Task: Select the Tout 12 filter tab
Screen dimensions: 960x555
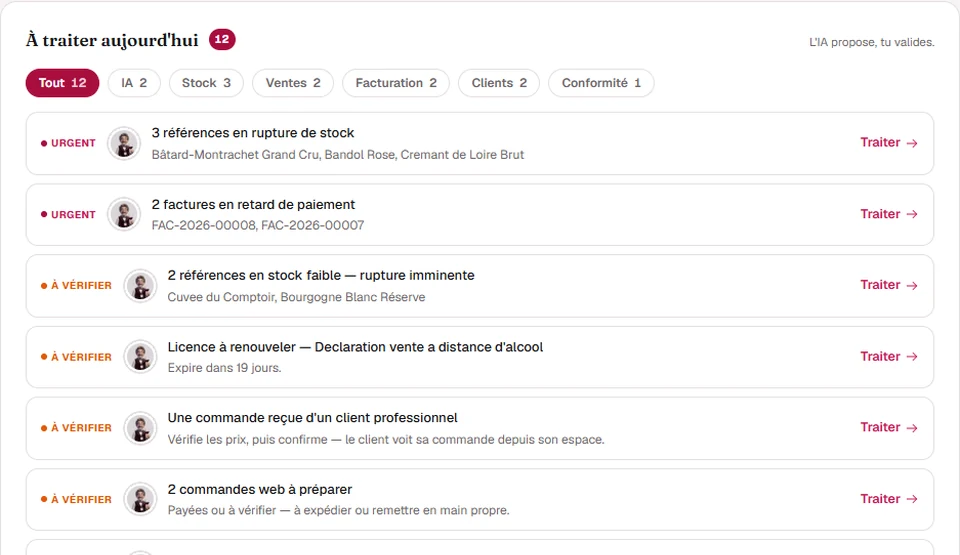Action: coord(62,83)
